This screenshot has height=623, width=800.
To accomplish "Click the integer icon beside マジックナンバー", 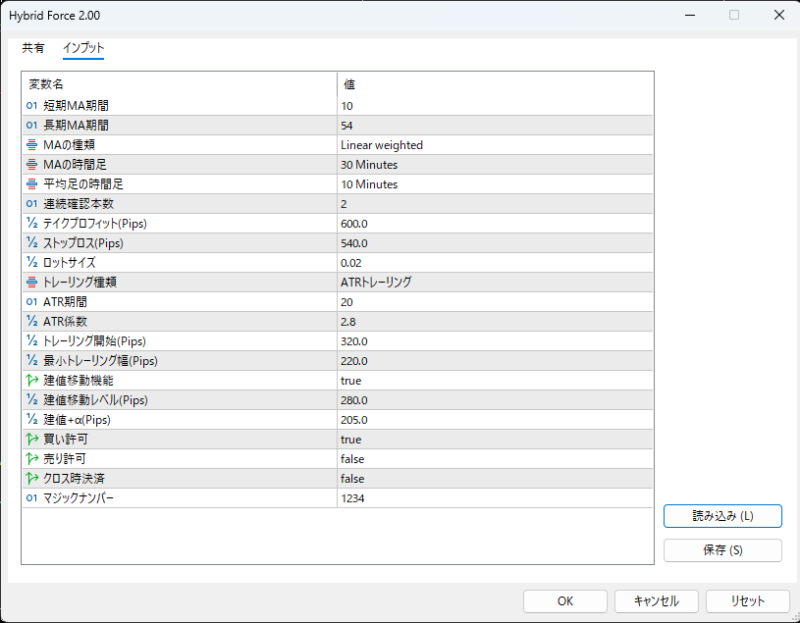I will (x=32, y=498).
